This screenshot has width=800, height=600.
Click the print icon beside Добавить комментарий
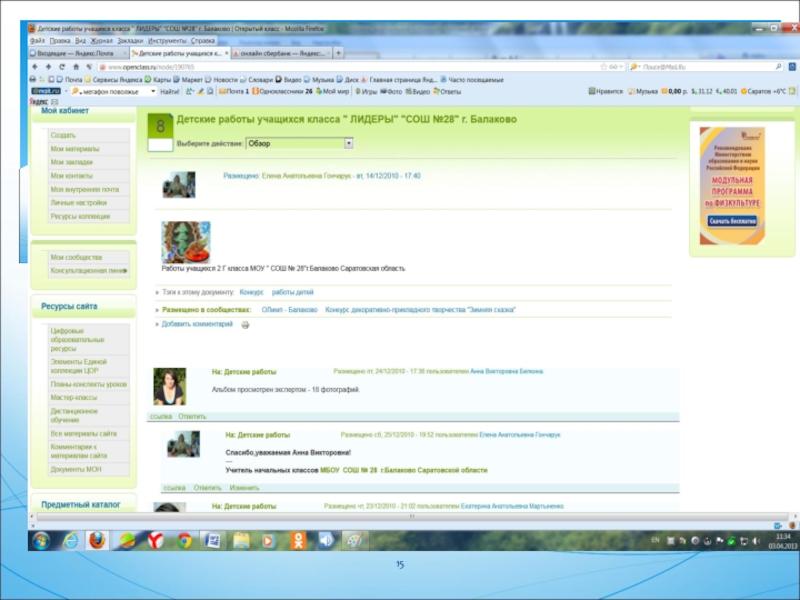245,325
